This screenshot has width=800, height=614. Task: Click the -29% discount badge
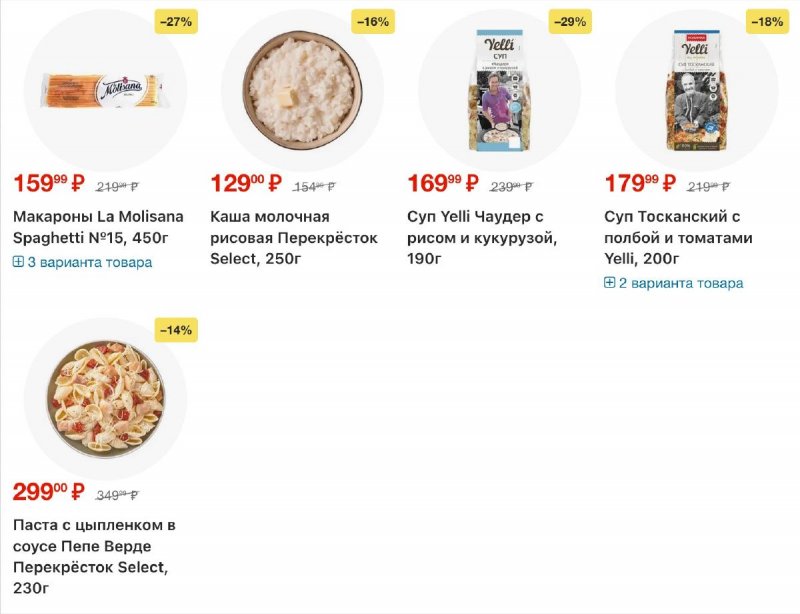[570, 22]
